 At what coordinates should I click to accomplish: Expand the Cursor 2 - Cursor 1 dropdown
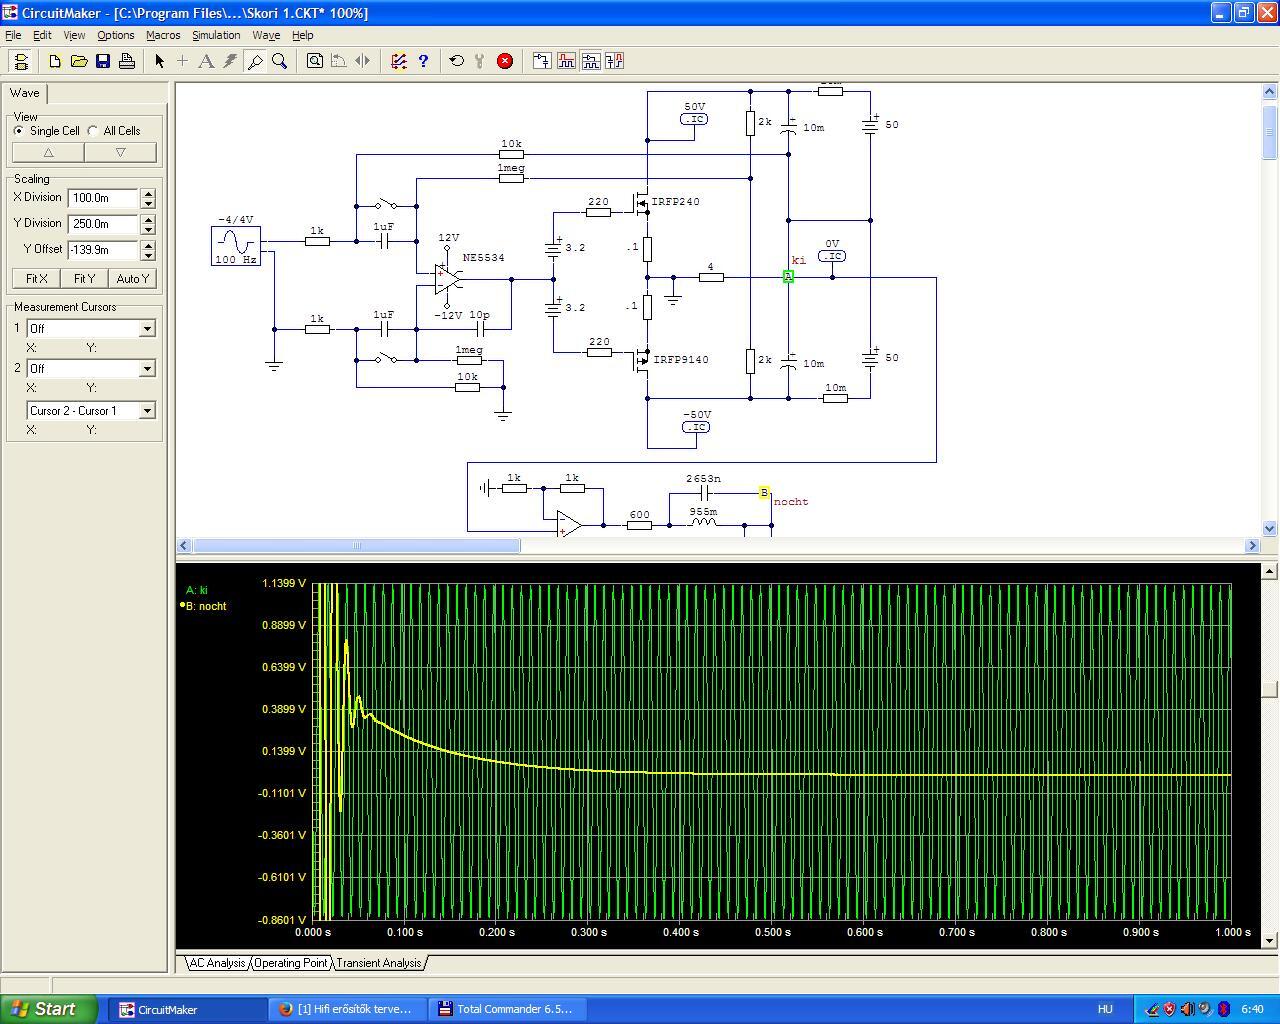click(x=147, y=411)
